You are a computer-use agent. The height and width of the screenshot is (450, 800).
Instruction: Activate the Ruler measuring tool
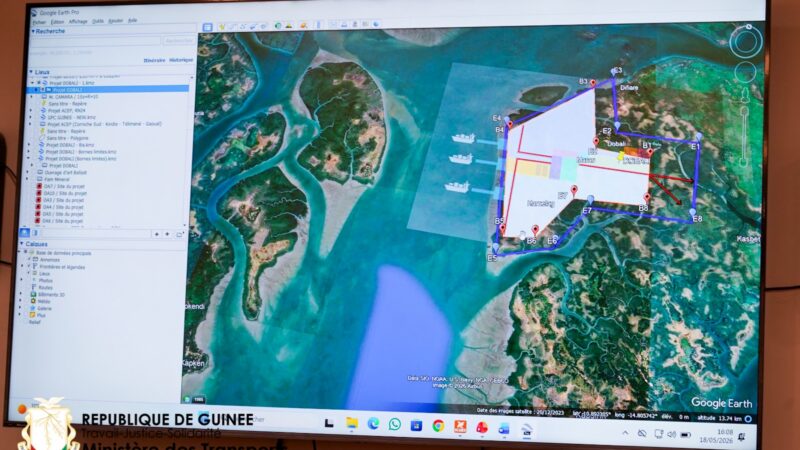pyautogui.click(x=318, y=24)
